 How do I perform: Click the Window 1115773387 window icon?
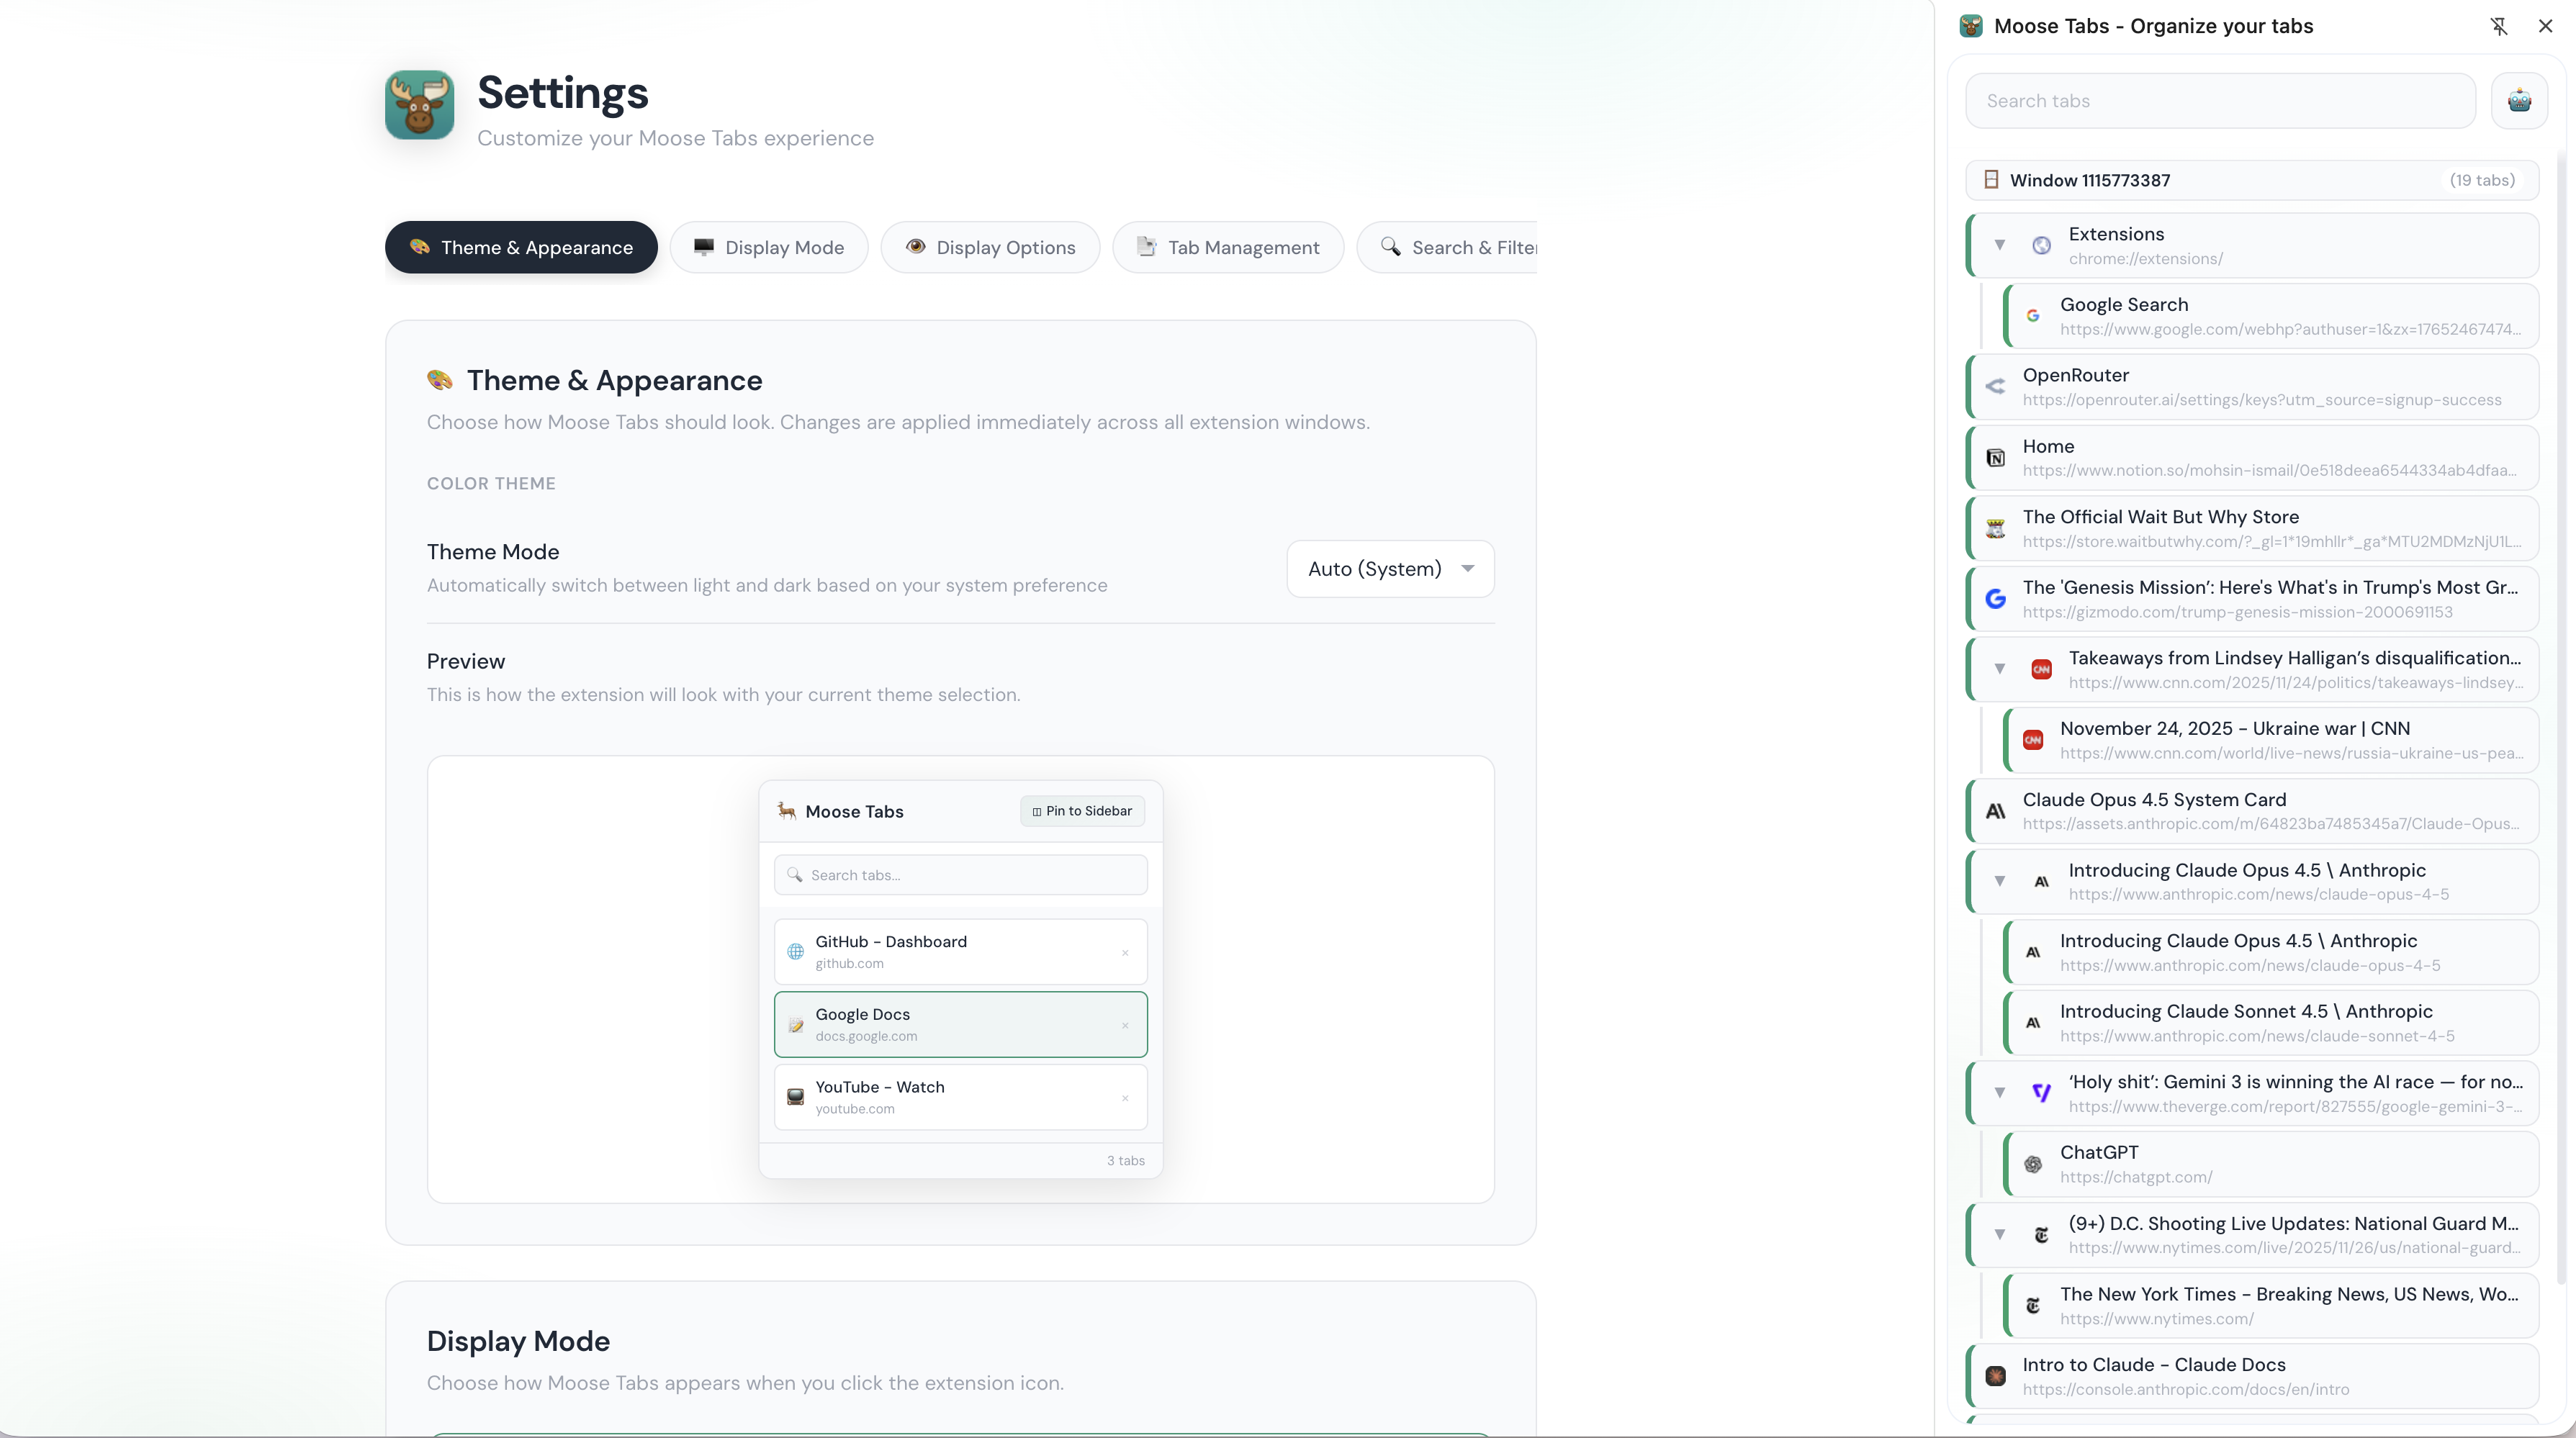point(1990,180)
